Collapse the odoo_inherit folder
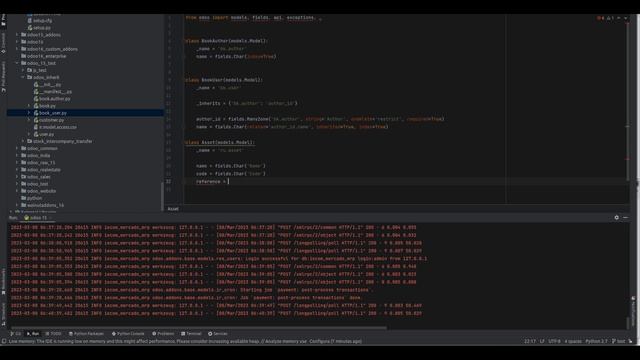This screenshot has height=360, width=640. click(x=23, y=77)
